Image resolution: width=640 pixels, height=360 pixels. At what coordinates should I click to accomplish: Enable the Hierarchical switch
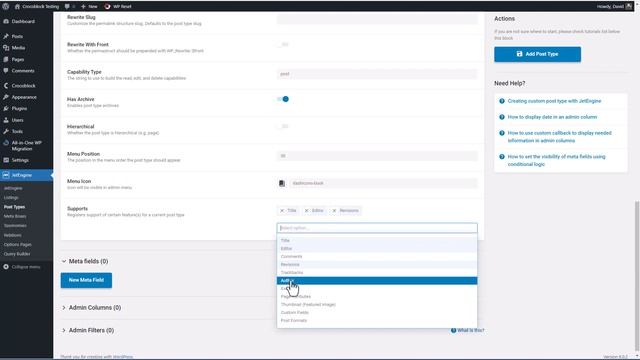point(283,127)
